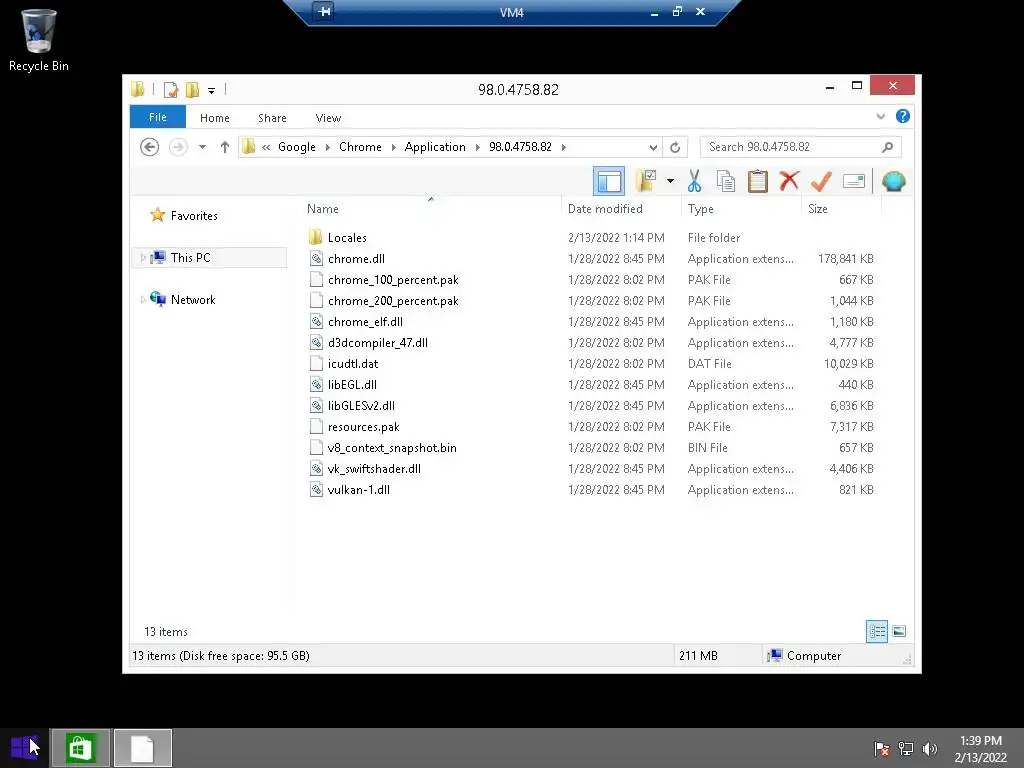
Task: Navigate to Application in the breadcrumb
Action: pos(435,147)
